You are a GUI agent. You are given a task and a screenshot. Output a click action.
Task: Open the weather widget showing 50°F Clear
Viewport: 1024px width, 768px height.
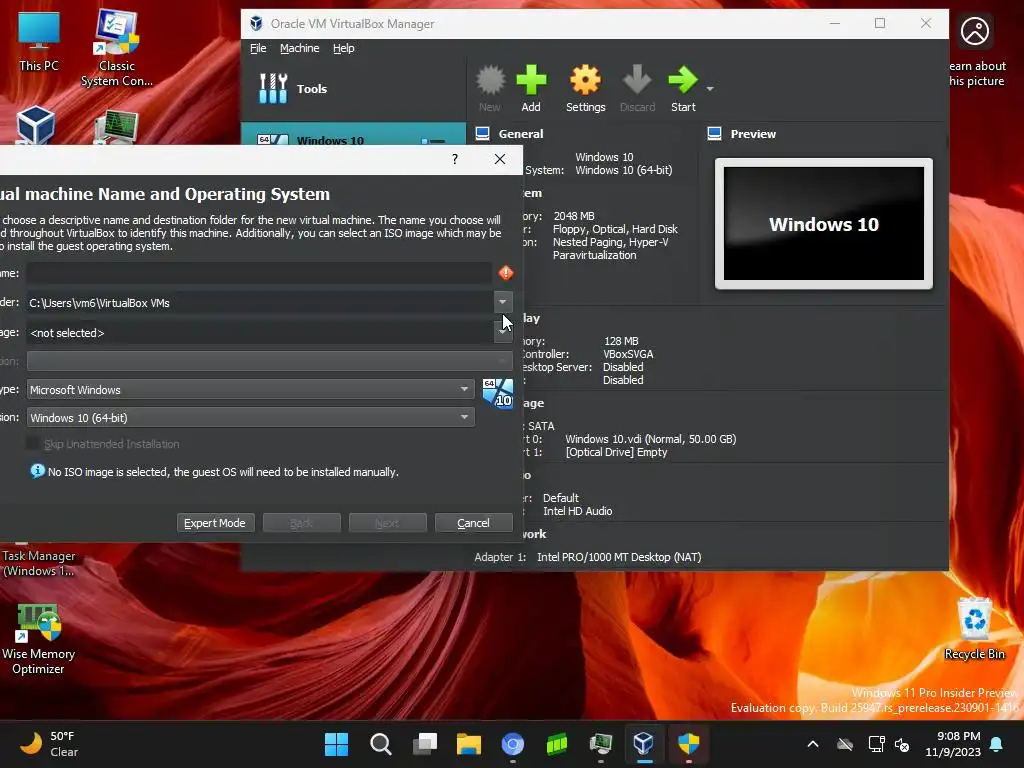pyautogui.click(x=49, y=744)
